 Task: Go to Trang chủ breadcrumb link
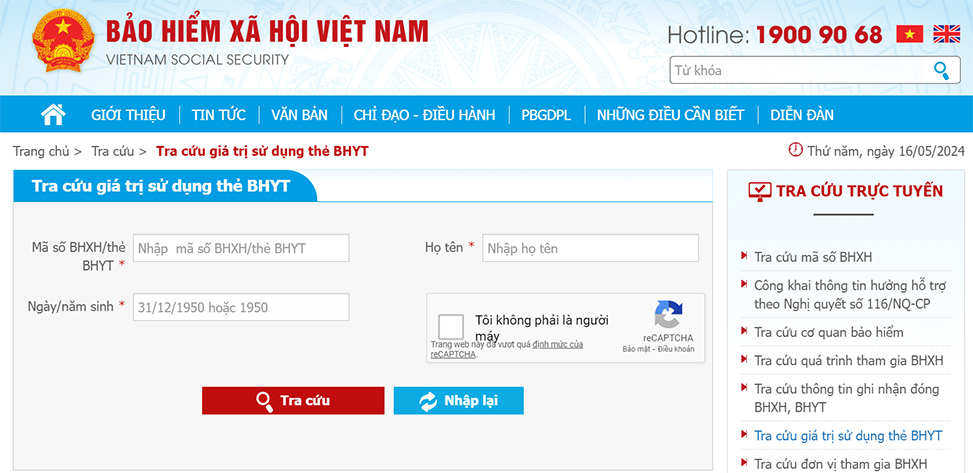[41, 151]
